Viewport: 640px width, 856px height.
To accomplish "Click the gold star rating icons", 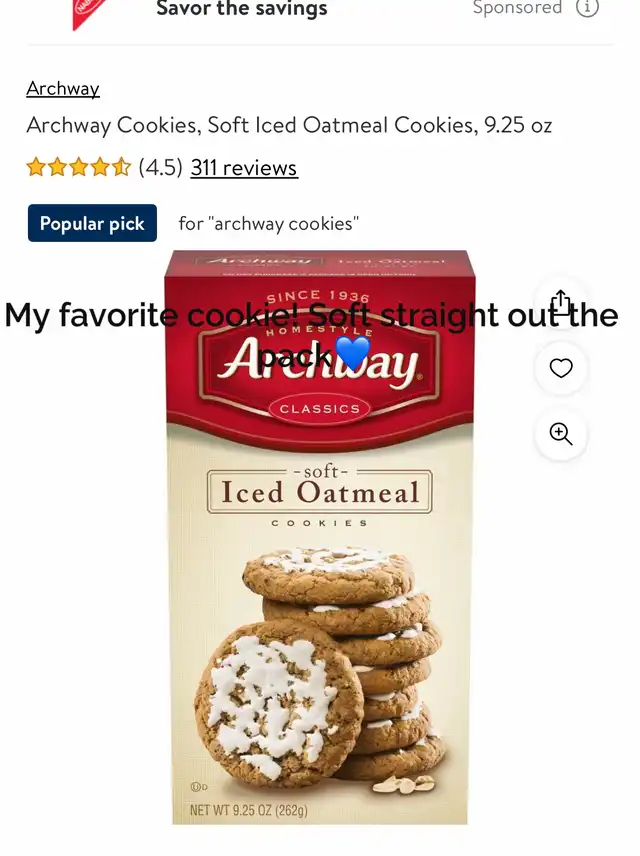I will (x=79, y=167).
